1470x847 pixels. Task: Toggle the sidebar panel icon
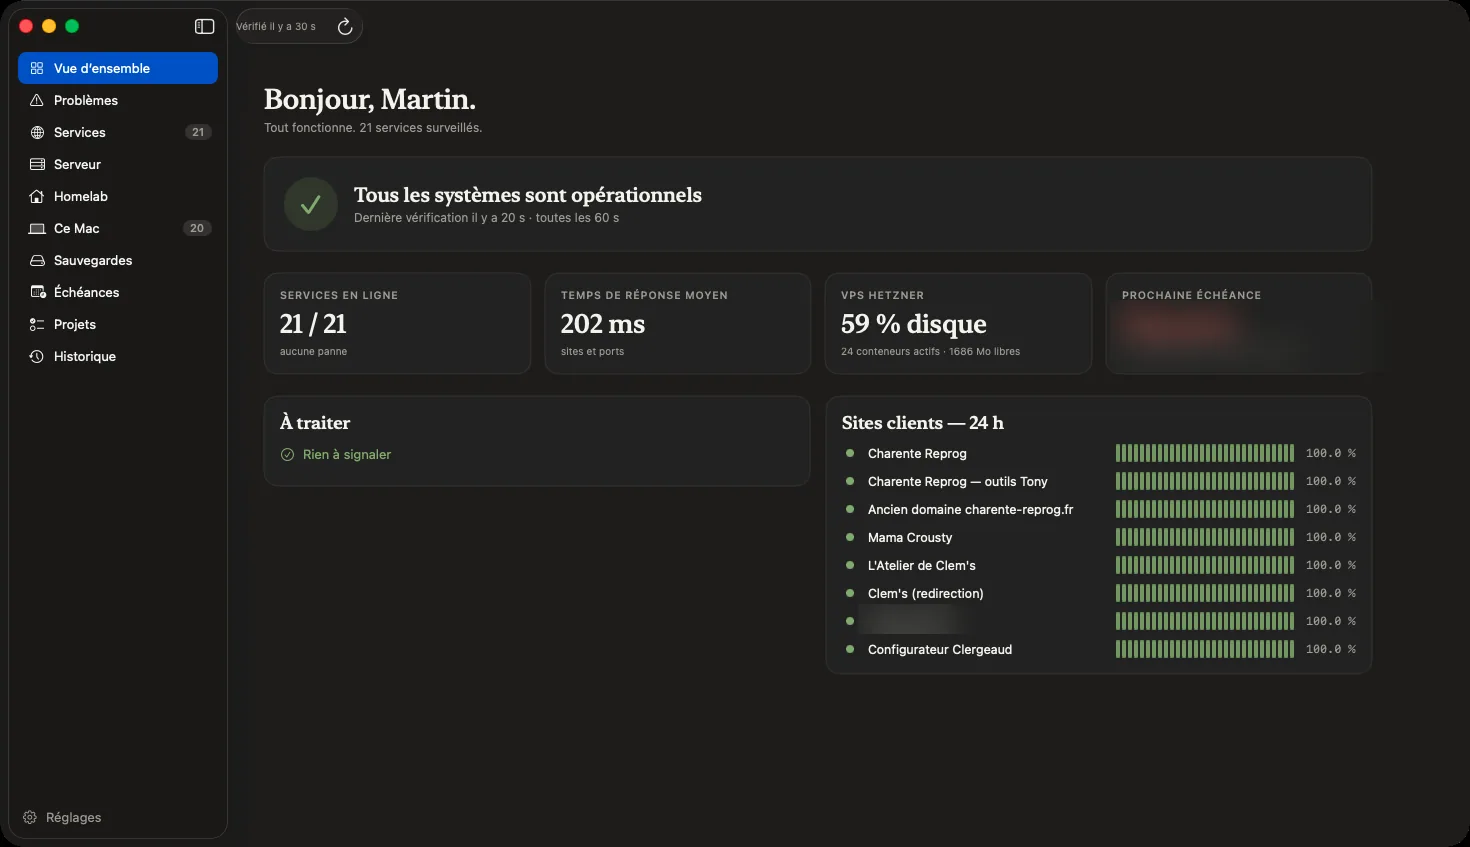(x=204, y=27)
